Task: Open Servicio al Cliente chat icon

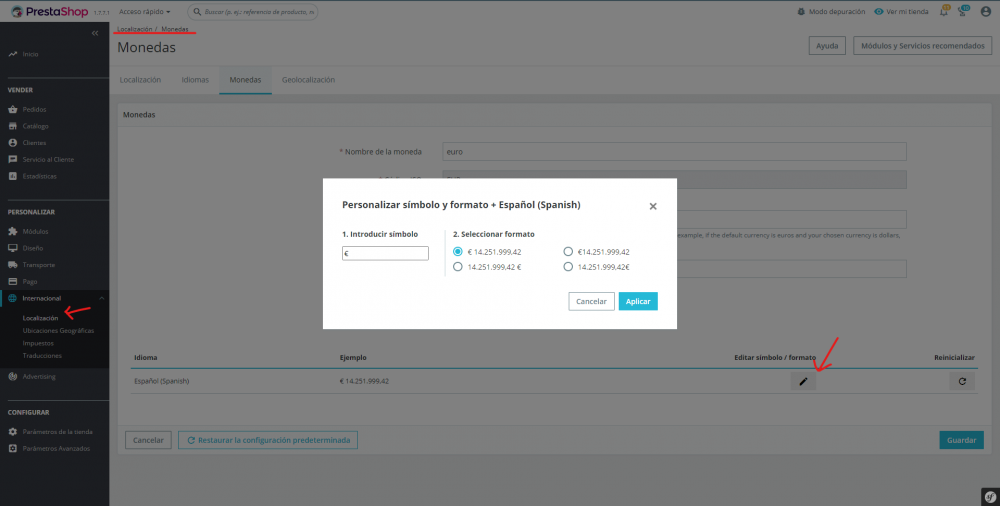Action: click(13, 159)
